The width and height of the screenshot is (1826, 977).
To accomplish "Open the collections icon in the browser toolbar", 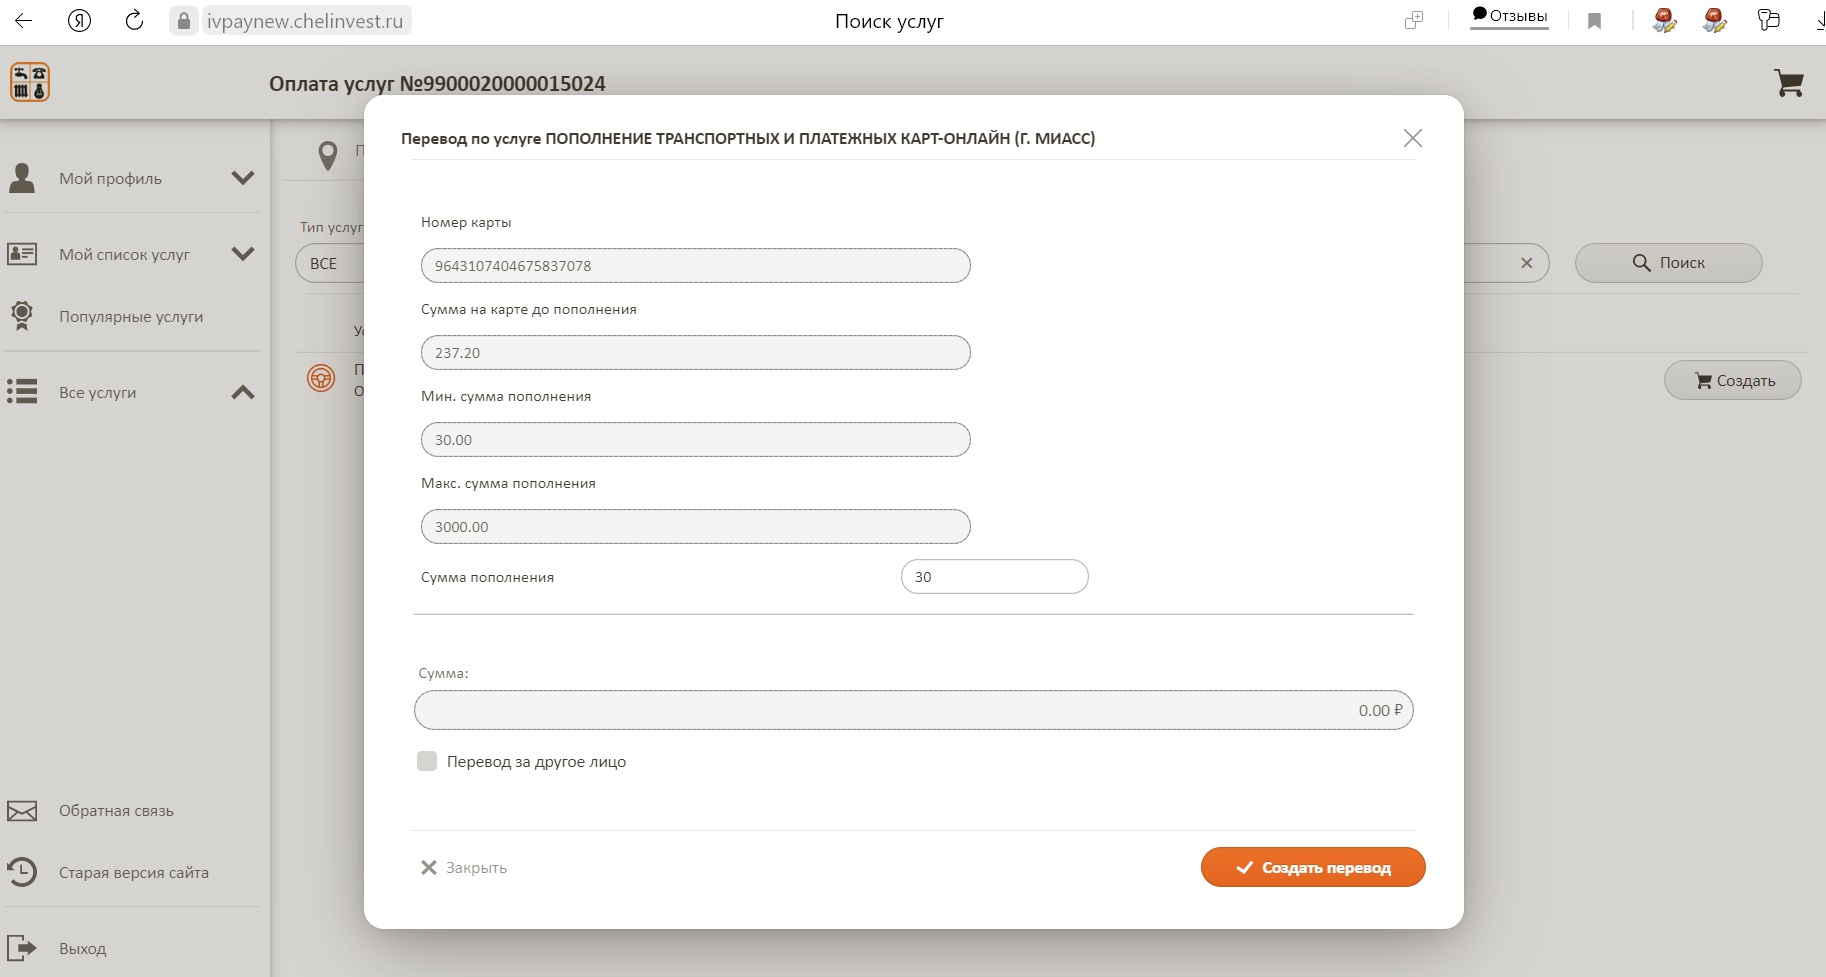I will (1768, 20).
